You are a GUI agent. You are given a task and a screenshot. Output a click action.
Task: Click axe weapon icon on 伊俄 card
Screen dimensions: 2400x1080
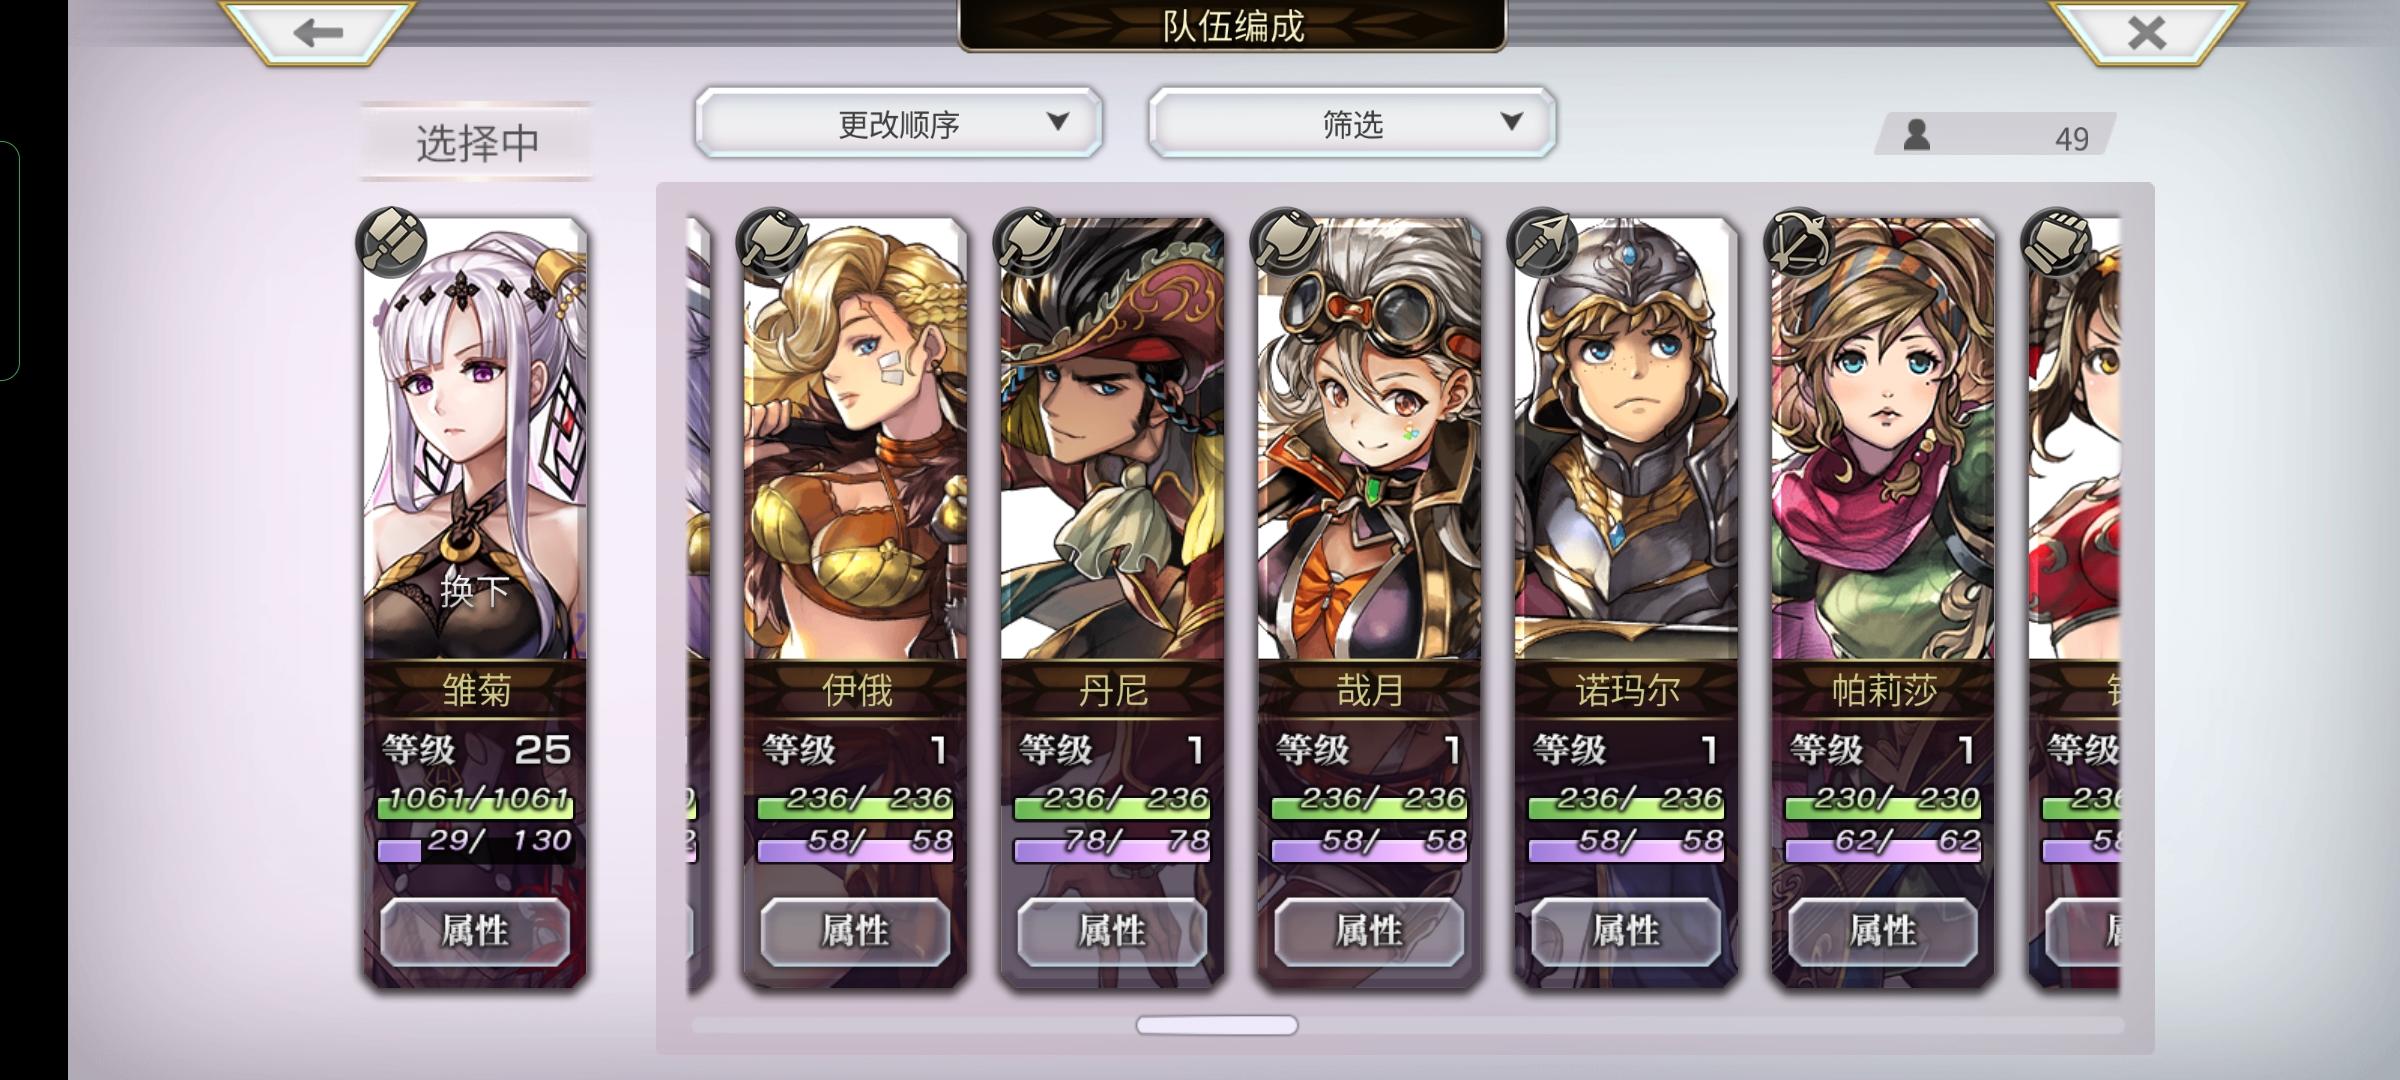click(x=770, y=242)
